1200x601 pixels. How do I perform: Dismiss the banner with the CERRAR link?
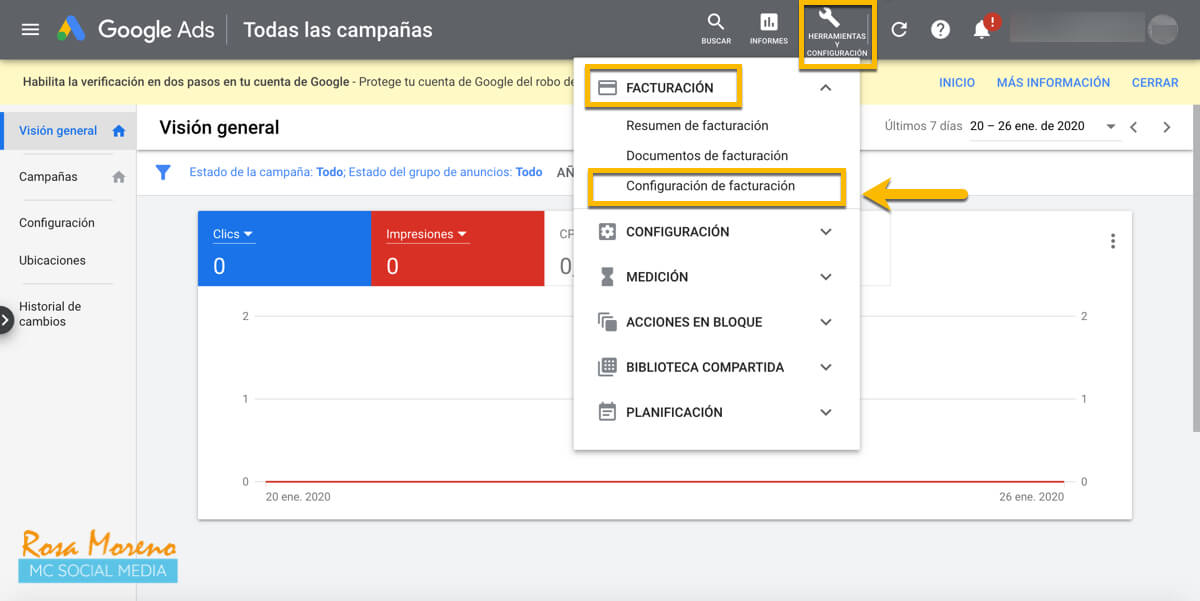(x=1154, y=82)
